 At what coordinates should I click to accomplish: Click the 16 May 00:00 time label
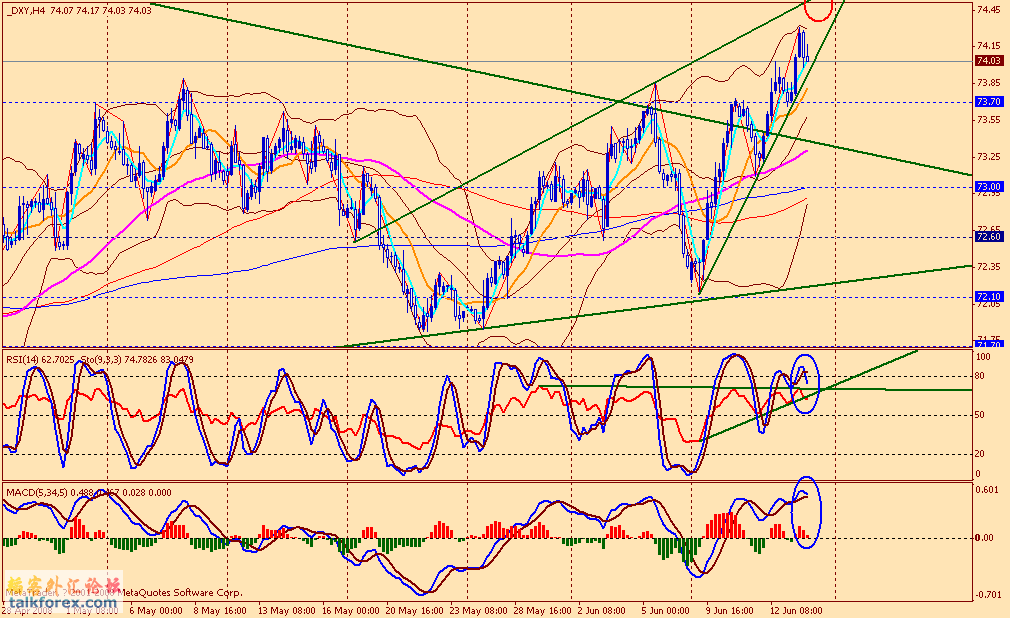click(350, 610)
